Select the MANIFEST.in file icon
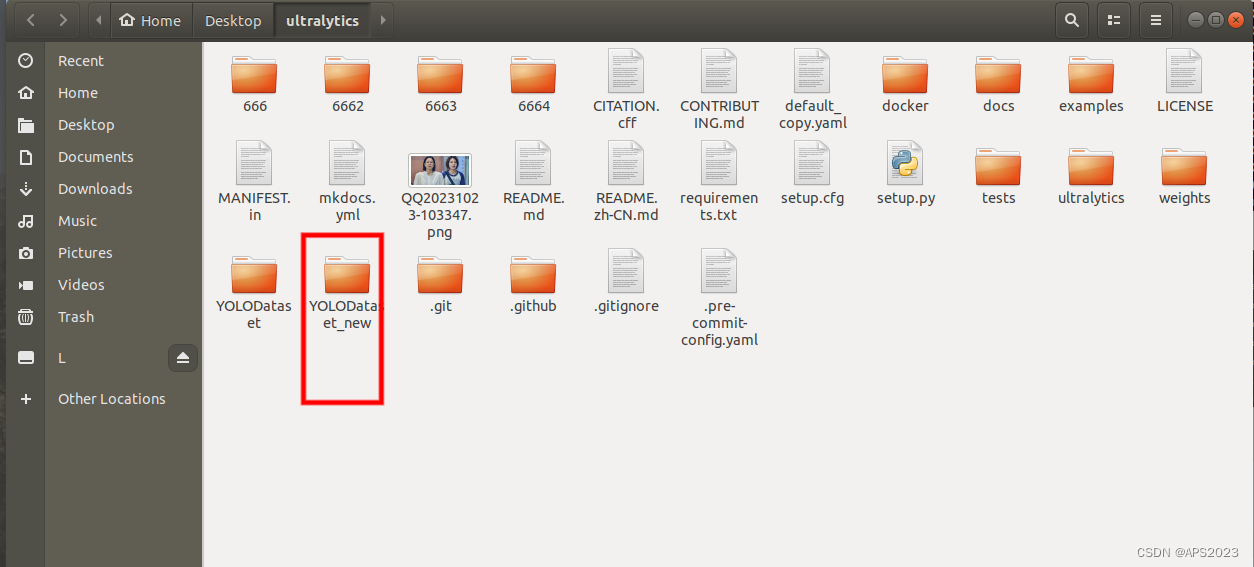The image size is (1254, 567). click(254, 163)
